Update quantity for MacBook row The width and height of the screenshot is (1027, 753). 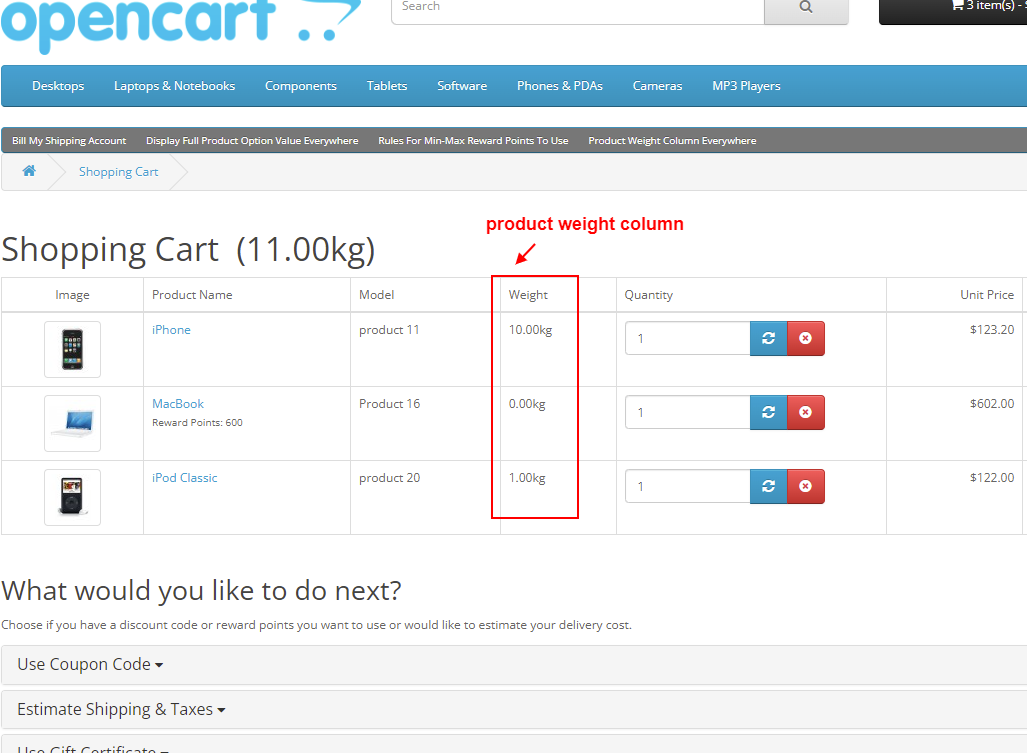coord(768,413)
